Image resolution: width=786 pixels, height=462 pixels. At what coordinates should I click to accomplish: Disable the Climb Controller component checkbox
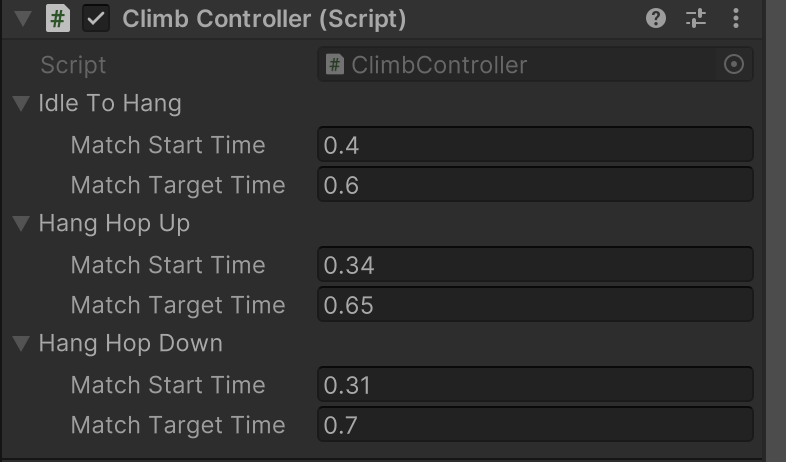[97, 18]
